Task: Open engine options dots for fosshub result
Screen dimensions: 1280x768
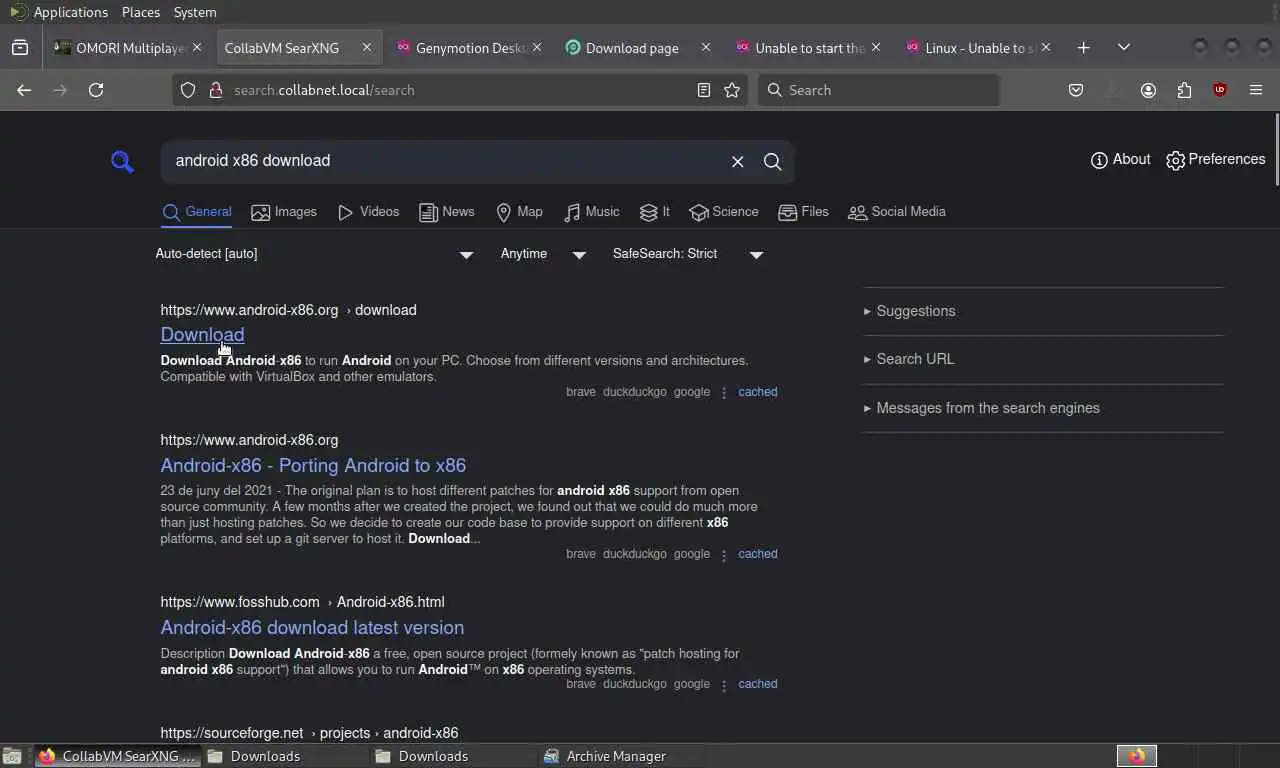Action: pos(723,685)
